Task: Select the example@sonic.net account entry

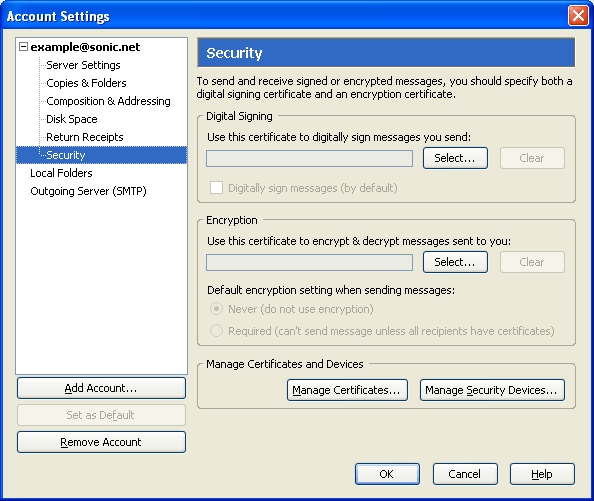Action: pyautogui.click(x=85, y=47)
